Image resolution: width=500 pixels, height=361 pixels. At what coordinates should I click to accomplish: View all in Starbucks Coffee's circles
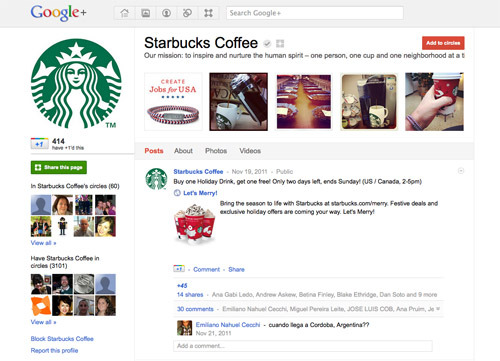pyautogui.click(x=43, y=243)
